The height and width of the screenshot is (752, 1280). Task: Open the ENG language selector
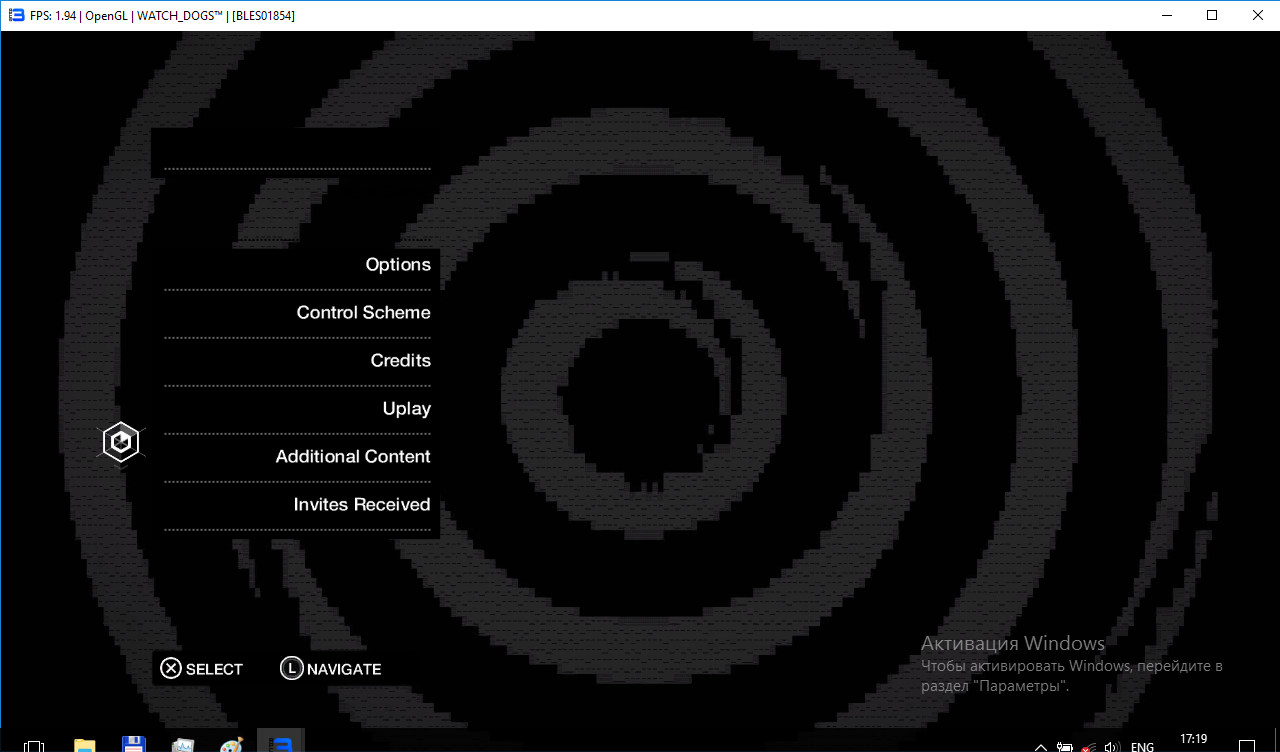tap(1142, 747)
